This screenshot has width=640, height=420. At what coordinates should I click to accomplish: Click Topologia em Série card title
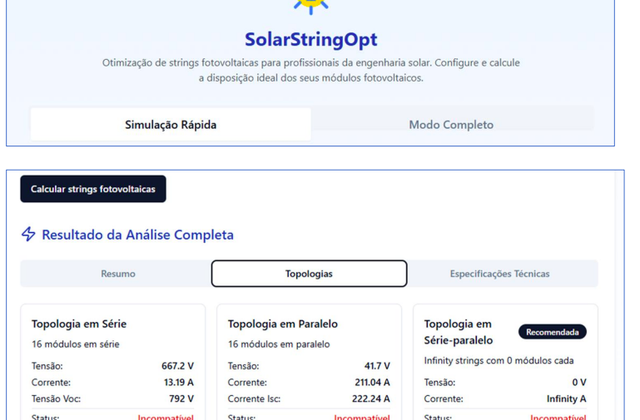79,324
